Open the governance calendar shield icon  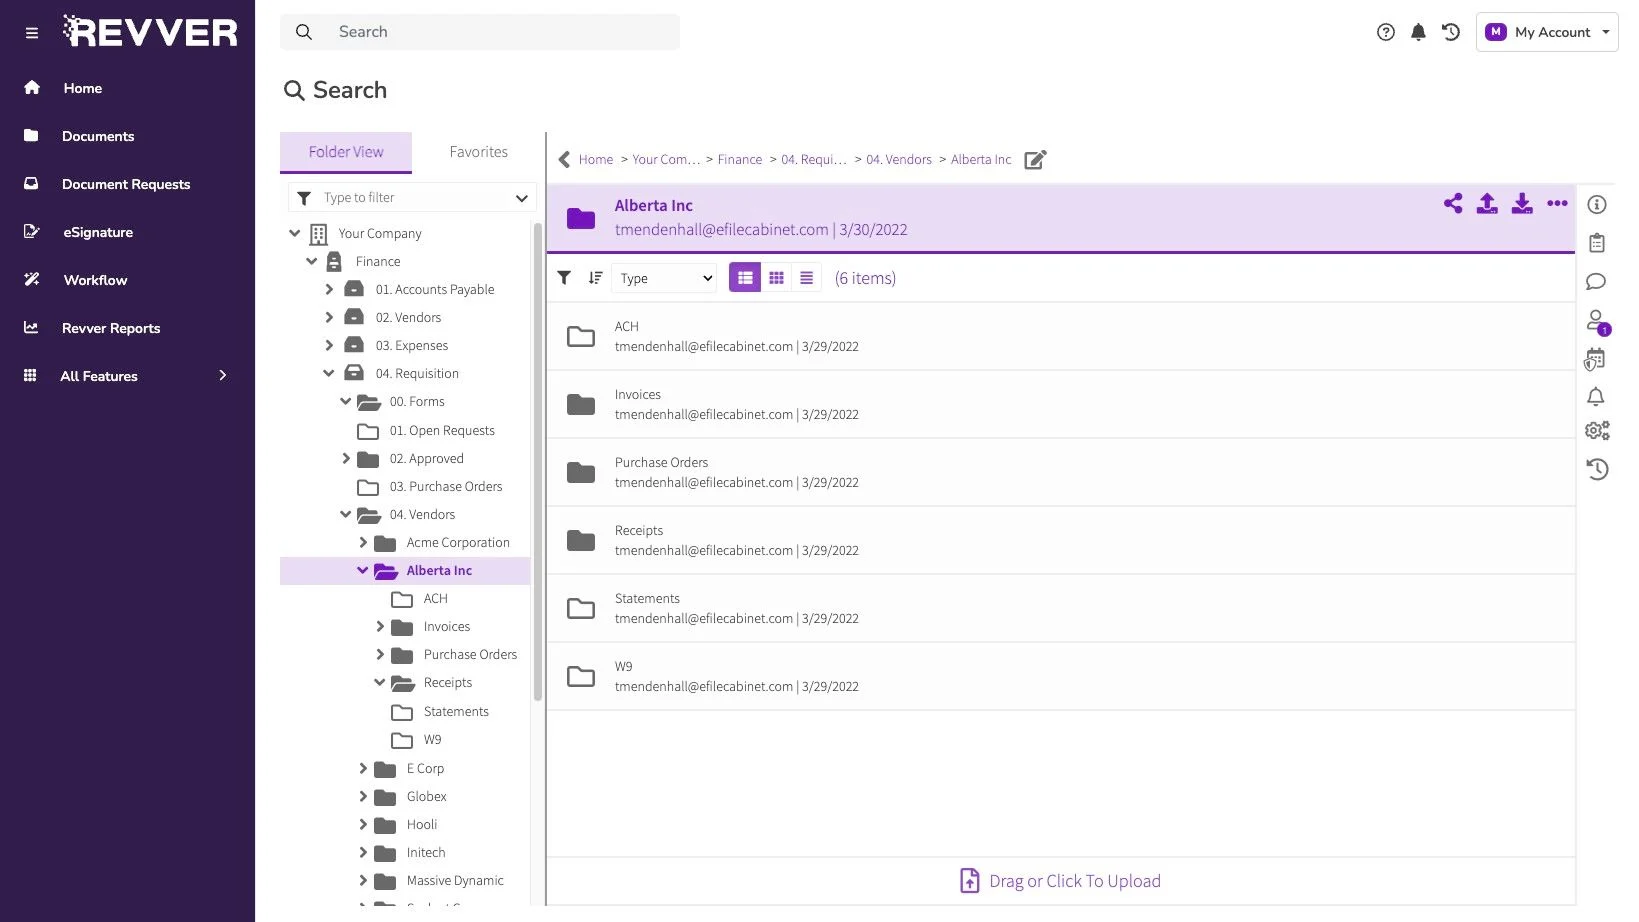coord(1595,359)
